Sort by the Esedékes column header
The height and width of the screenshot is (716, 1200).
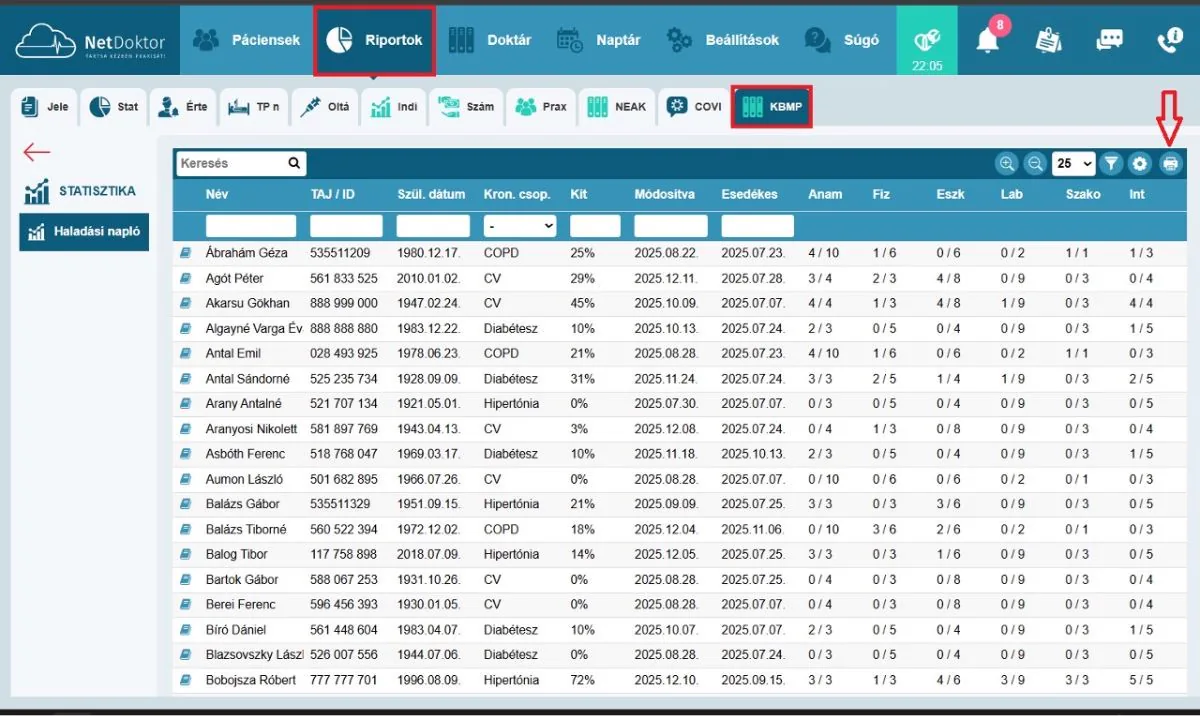pos(749,194)
